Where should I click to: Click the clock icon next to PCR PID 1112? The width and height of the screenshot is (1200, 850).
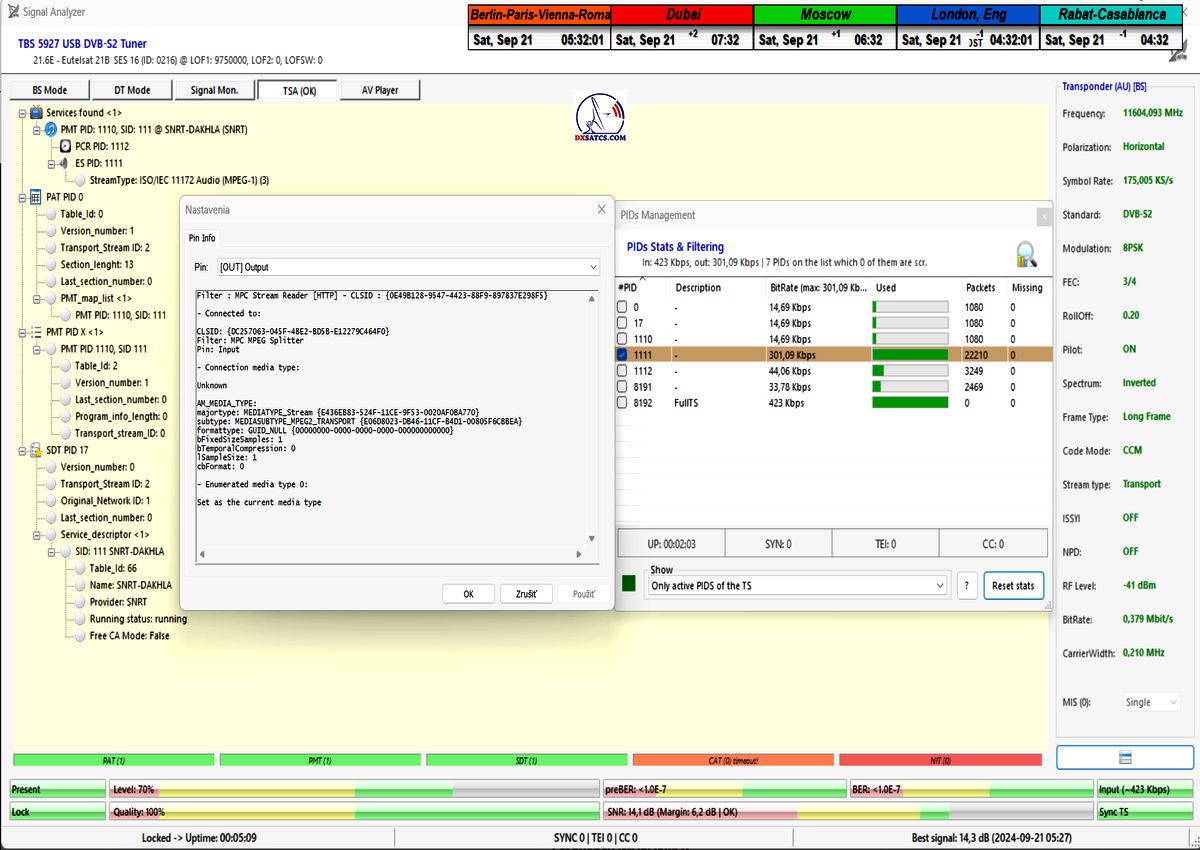pyautogui.click(x=66, y=146)
